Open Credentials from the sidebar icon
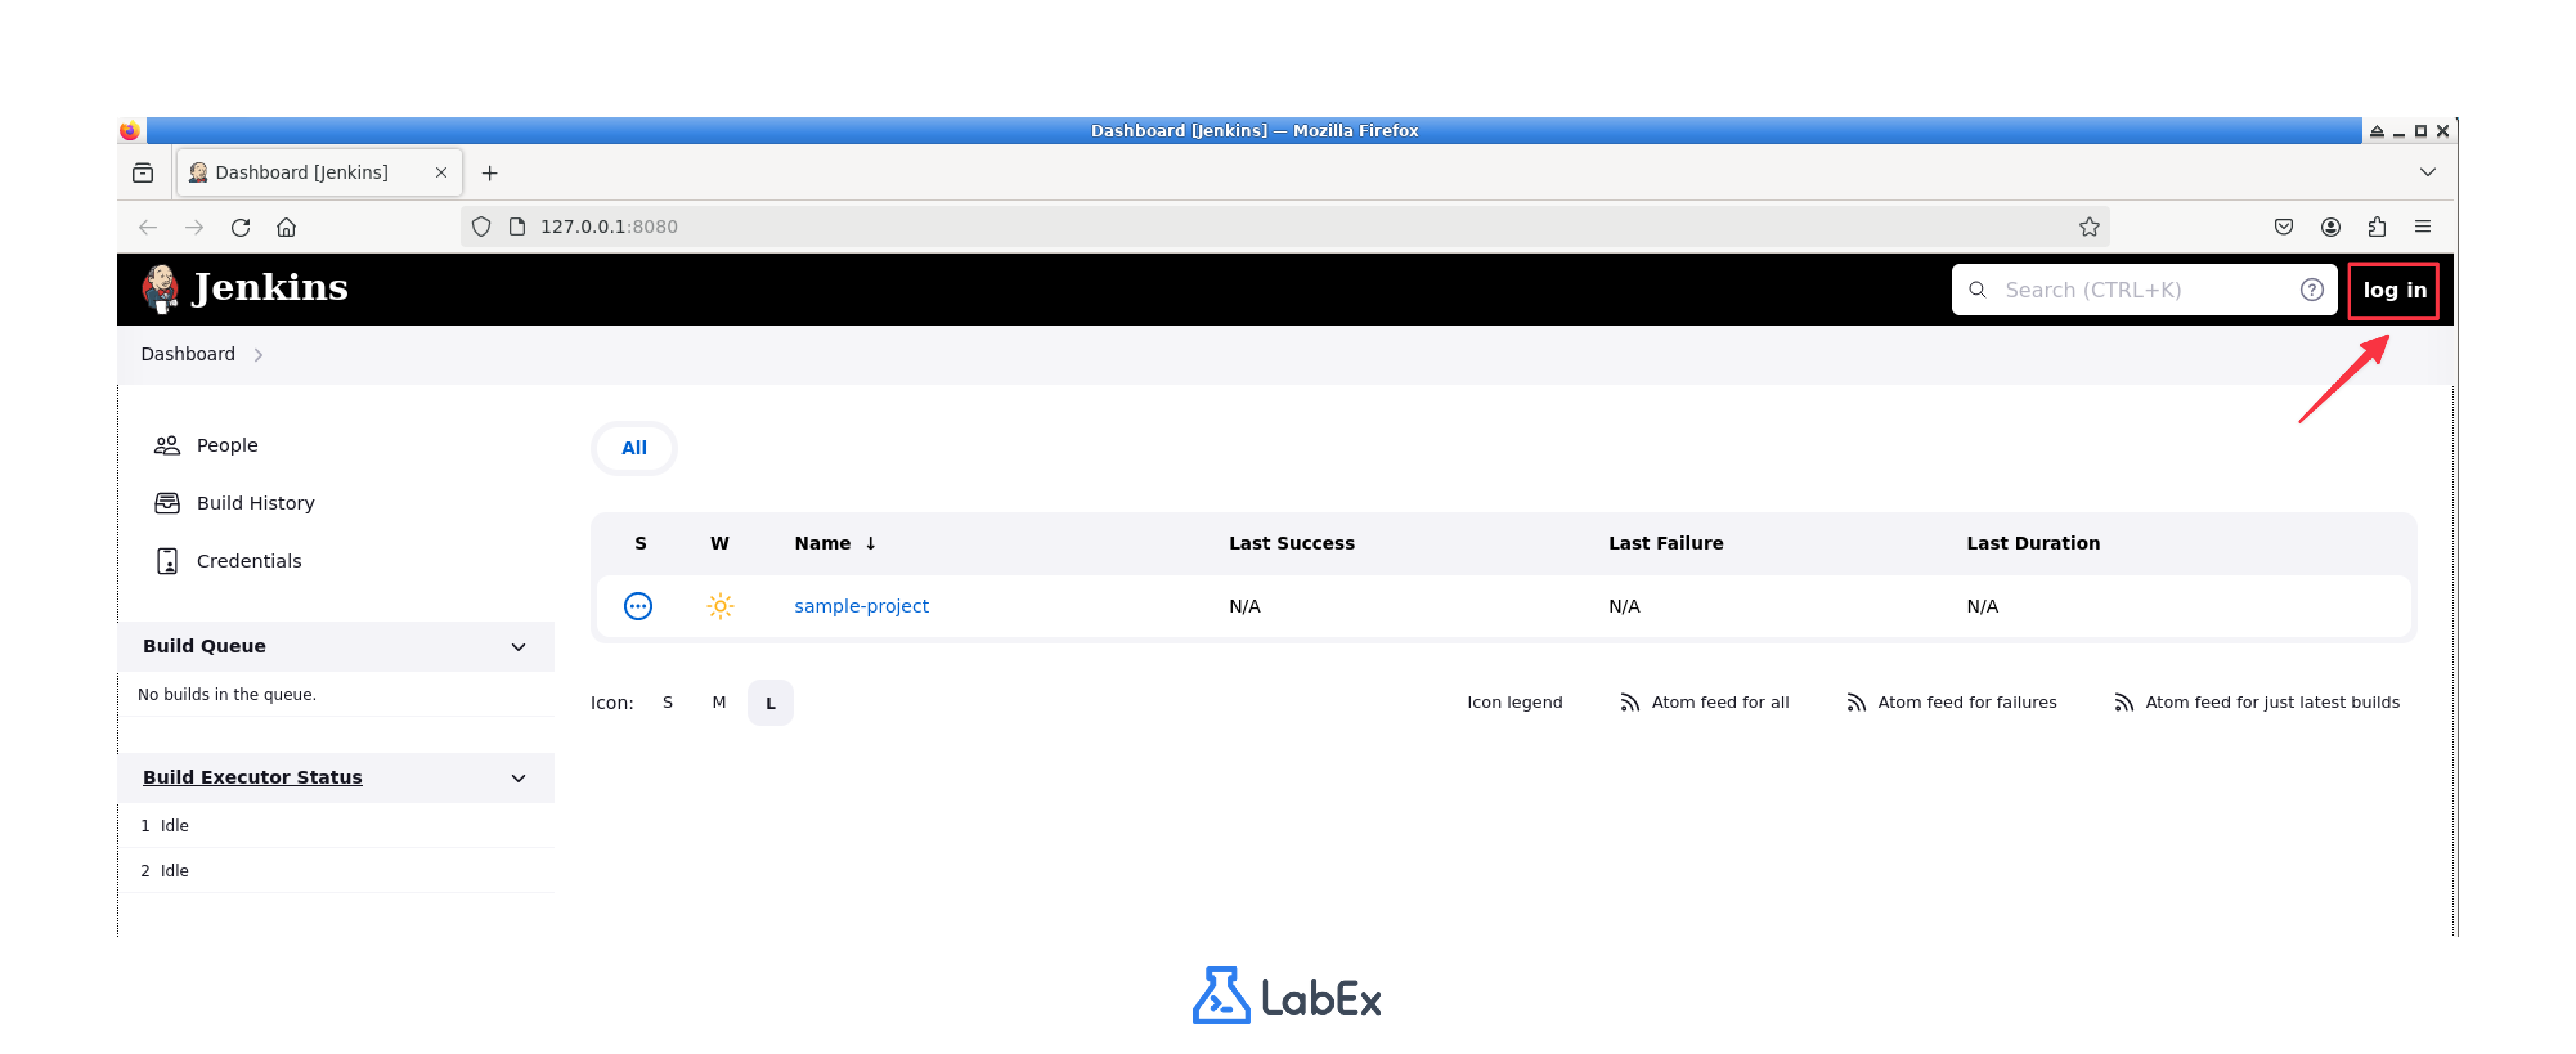This screenshot has height=1054, width=2576. click(x=167, y=561)
